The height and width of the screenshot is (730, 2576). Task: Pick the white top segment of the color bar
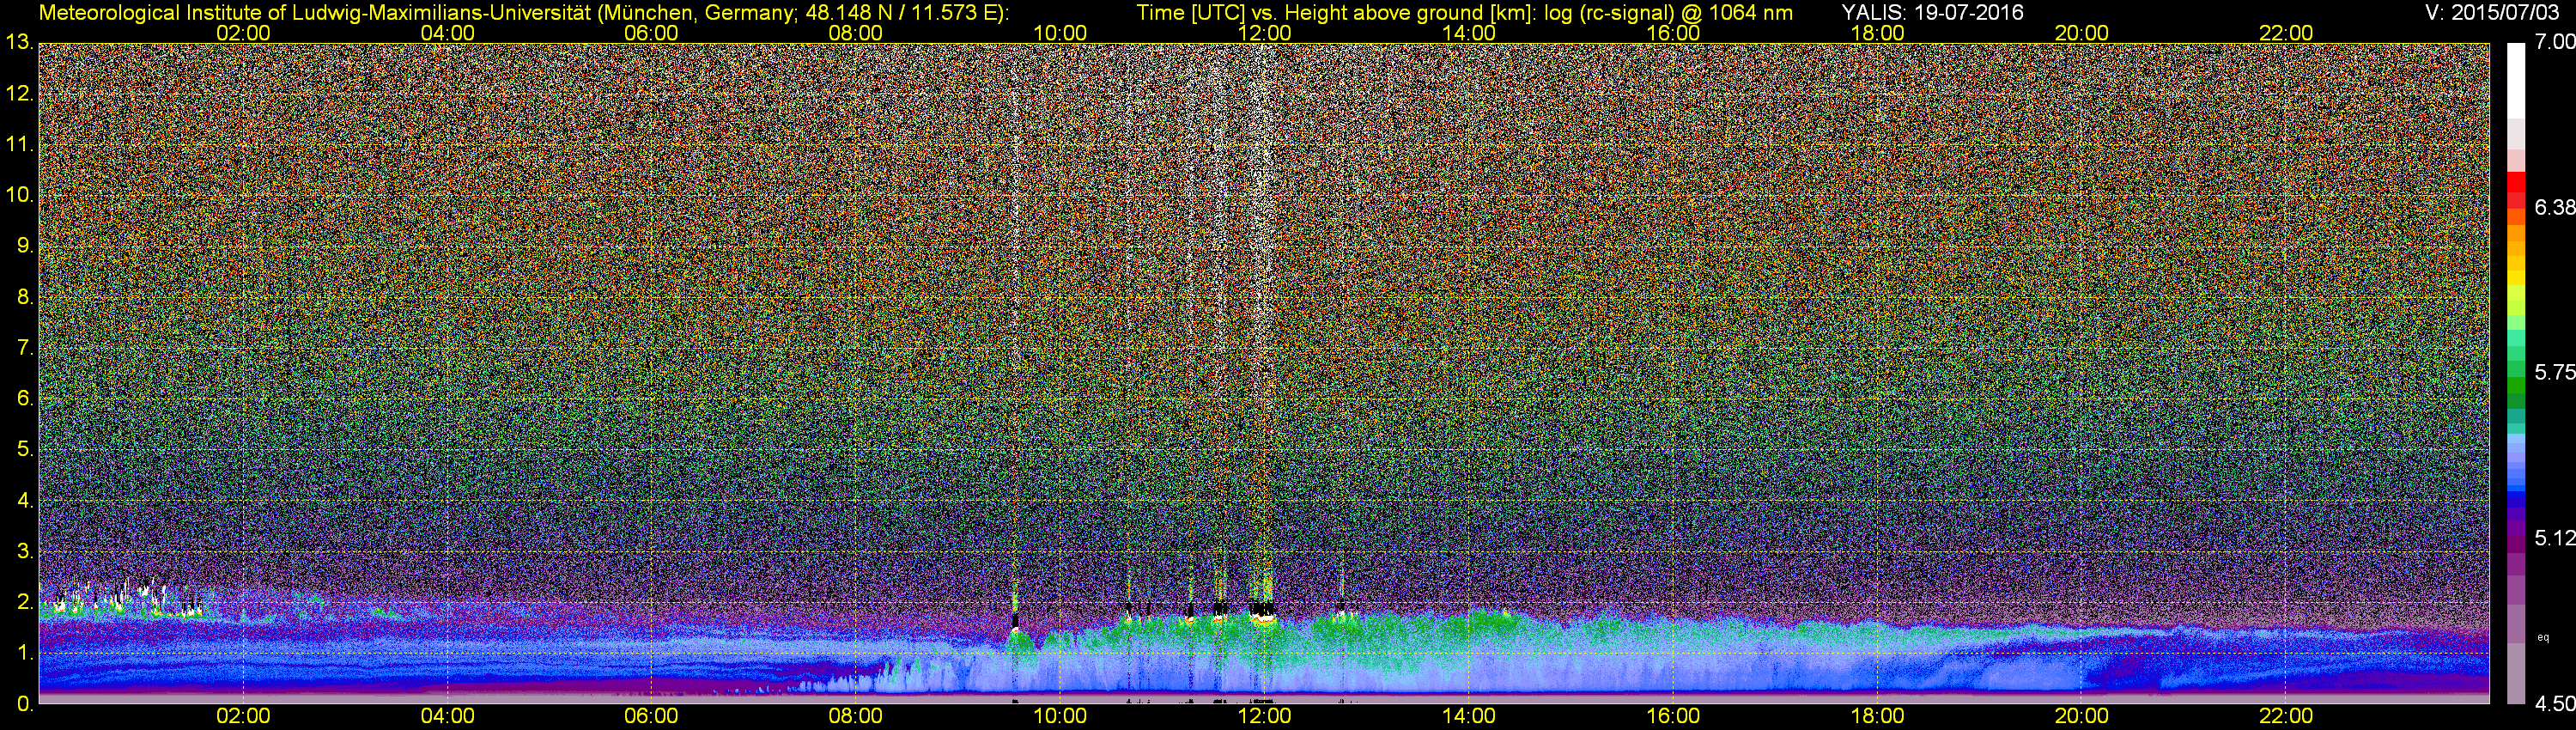[x=2515, y=80]
